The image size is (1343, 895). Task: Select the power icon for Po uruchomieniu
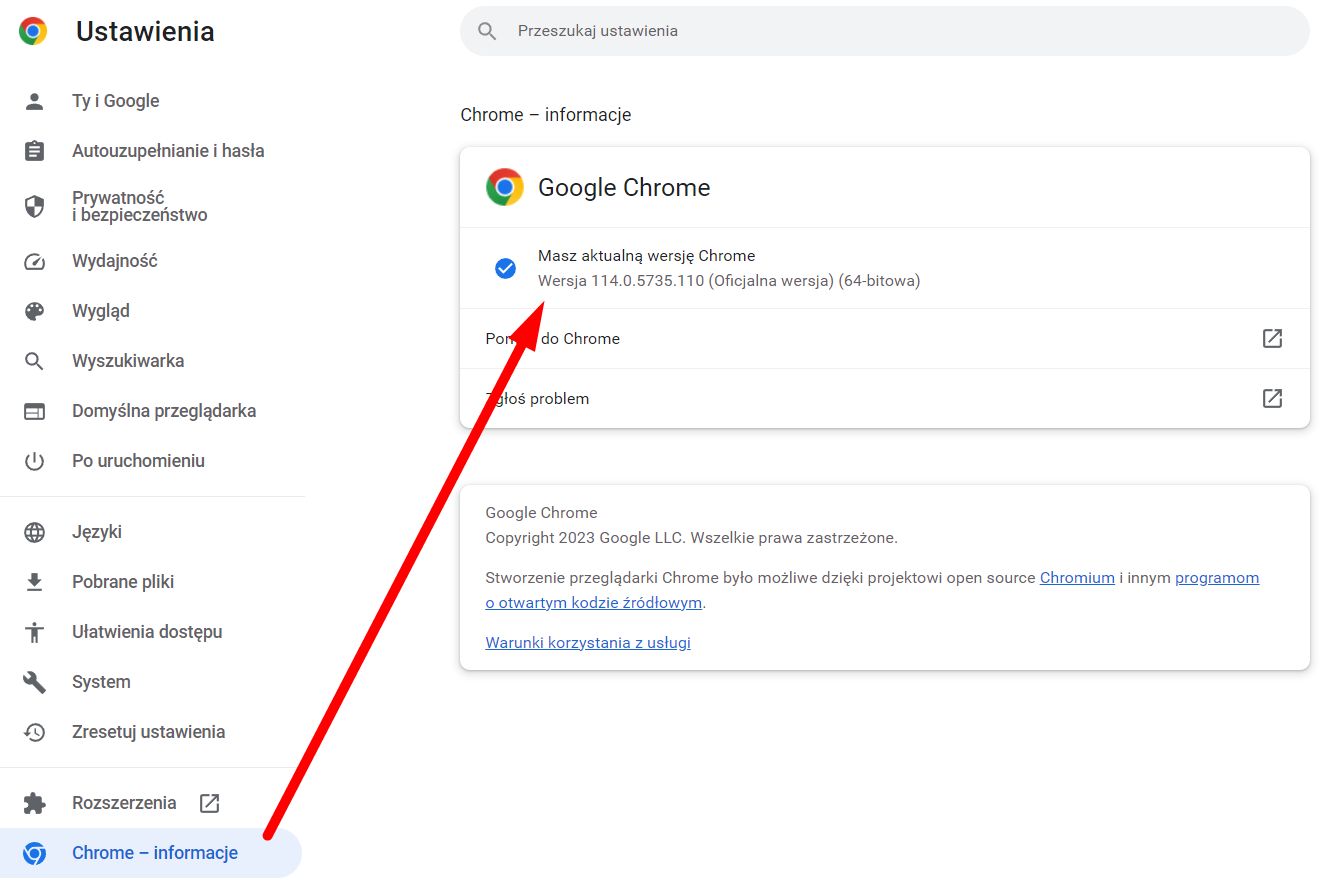pyautogui.click(x=34, y=460)
